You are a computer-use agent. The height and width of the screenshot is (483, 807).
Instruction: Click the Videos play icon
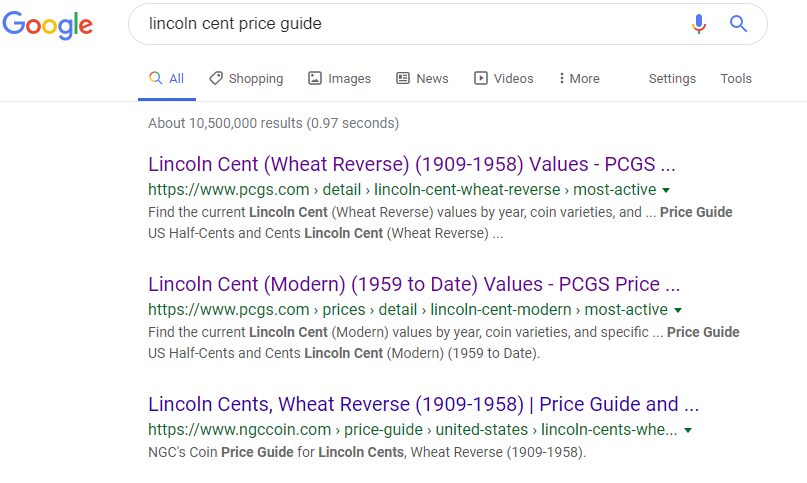(x=481, y=78)
